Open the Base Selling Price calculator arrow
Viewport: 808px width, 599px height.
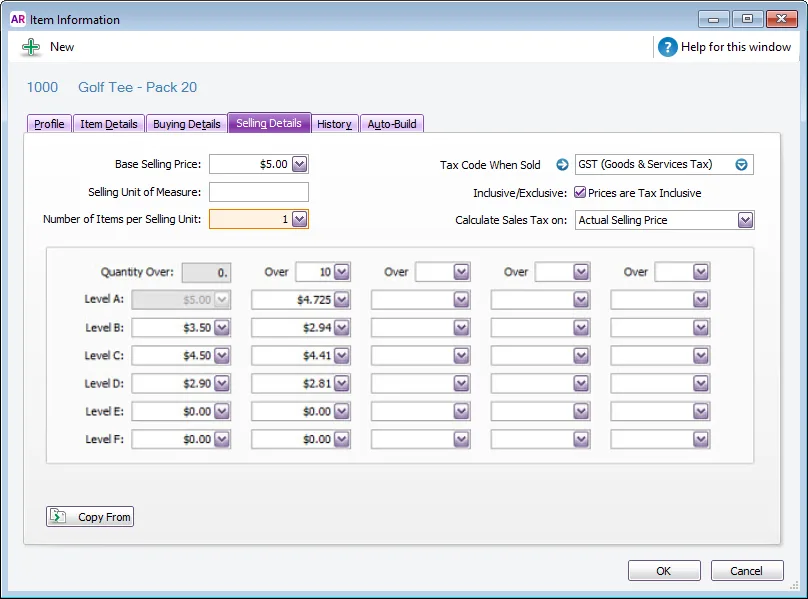click(x=299, y=164)
